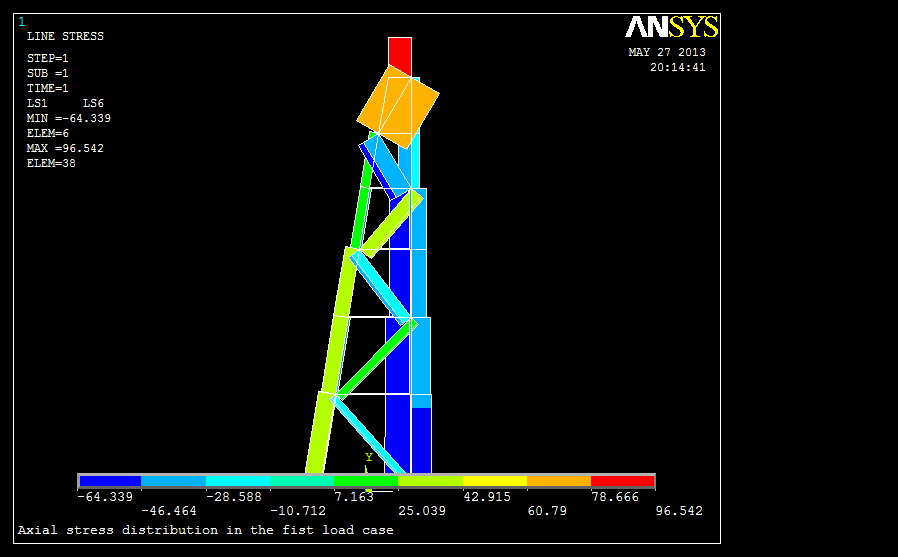Select the yellow legend color band
This screenshot has height=557, width=898.
[x=495, y=481]
